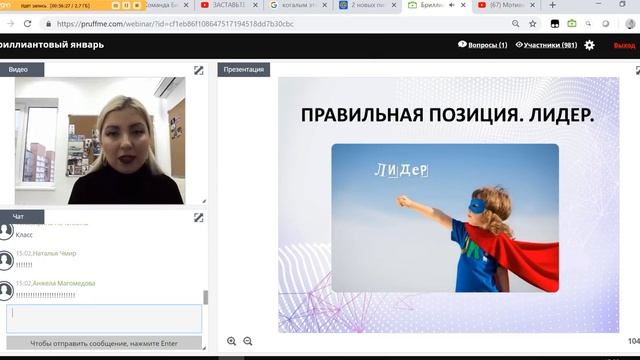Screen dimensions: 640x360
Task: Mute the Бриллиантовый tab audio icon
Action: tap(452, 5)
